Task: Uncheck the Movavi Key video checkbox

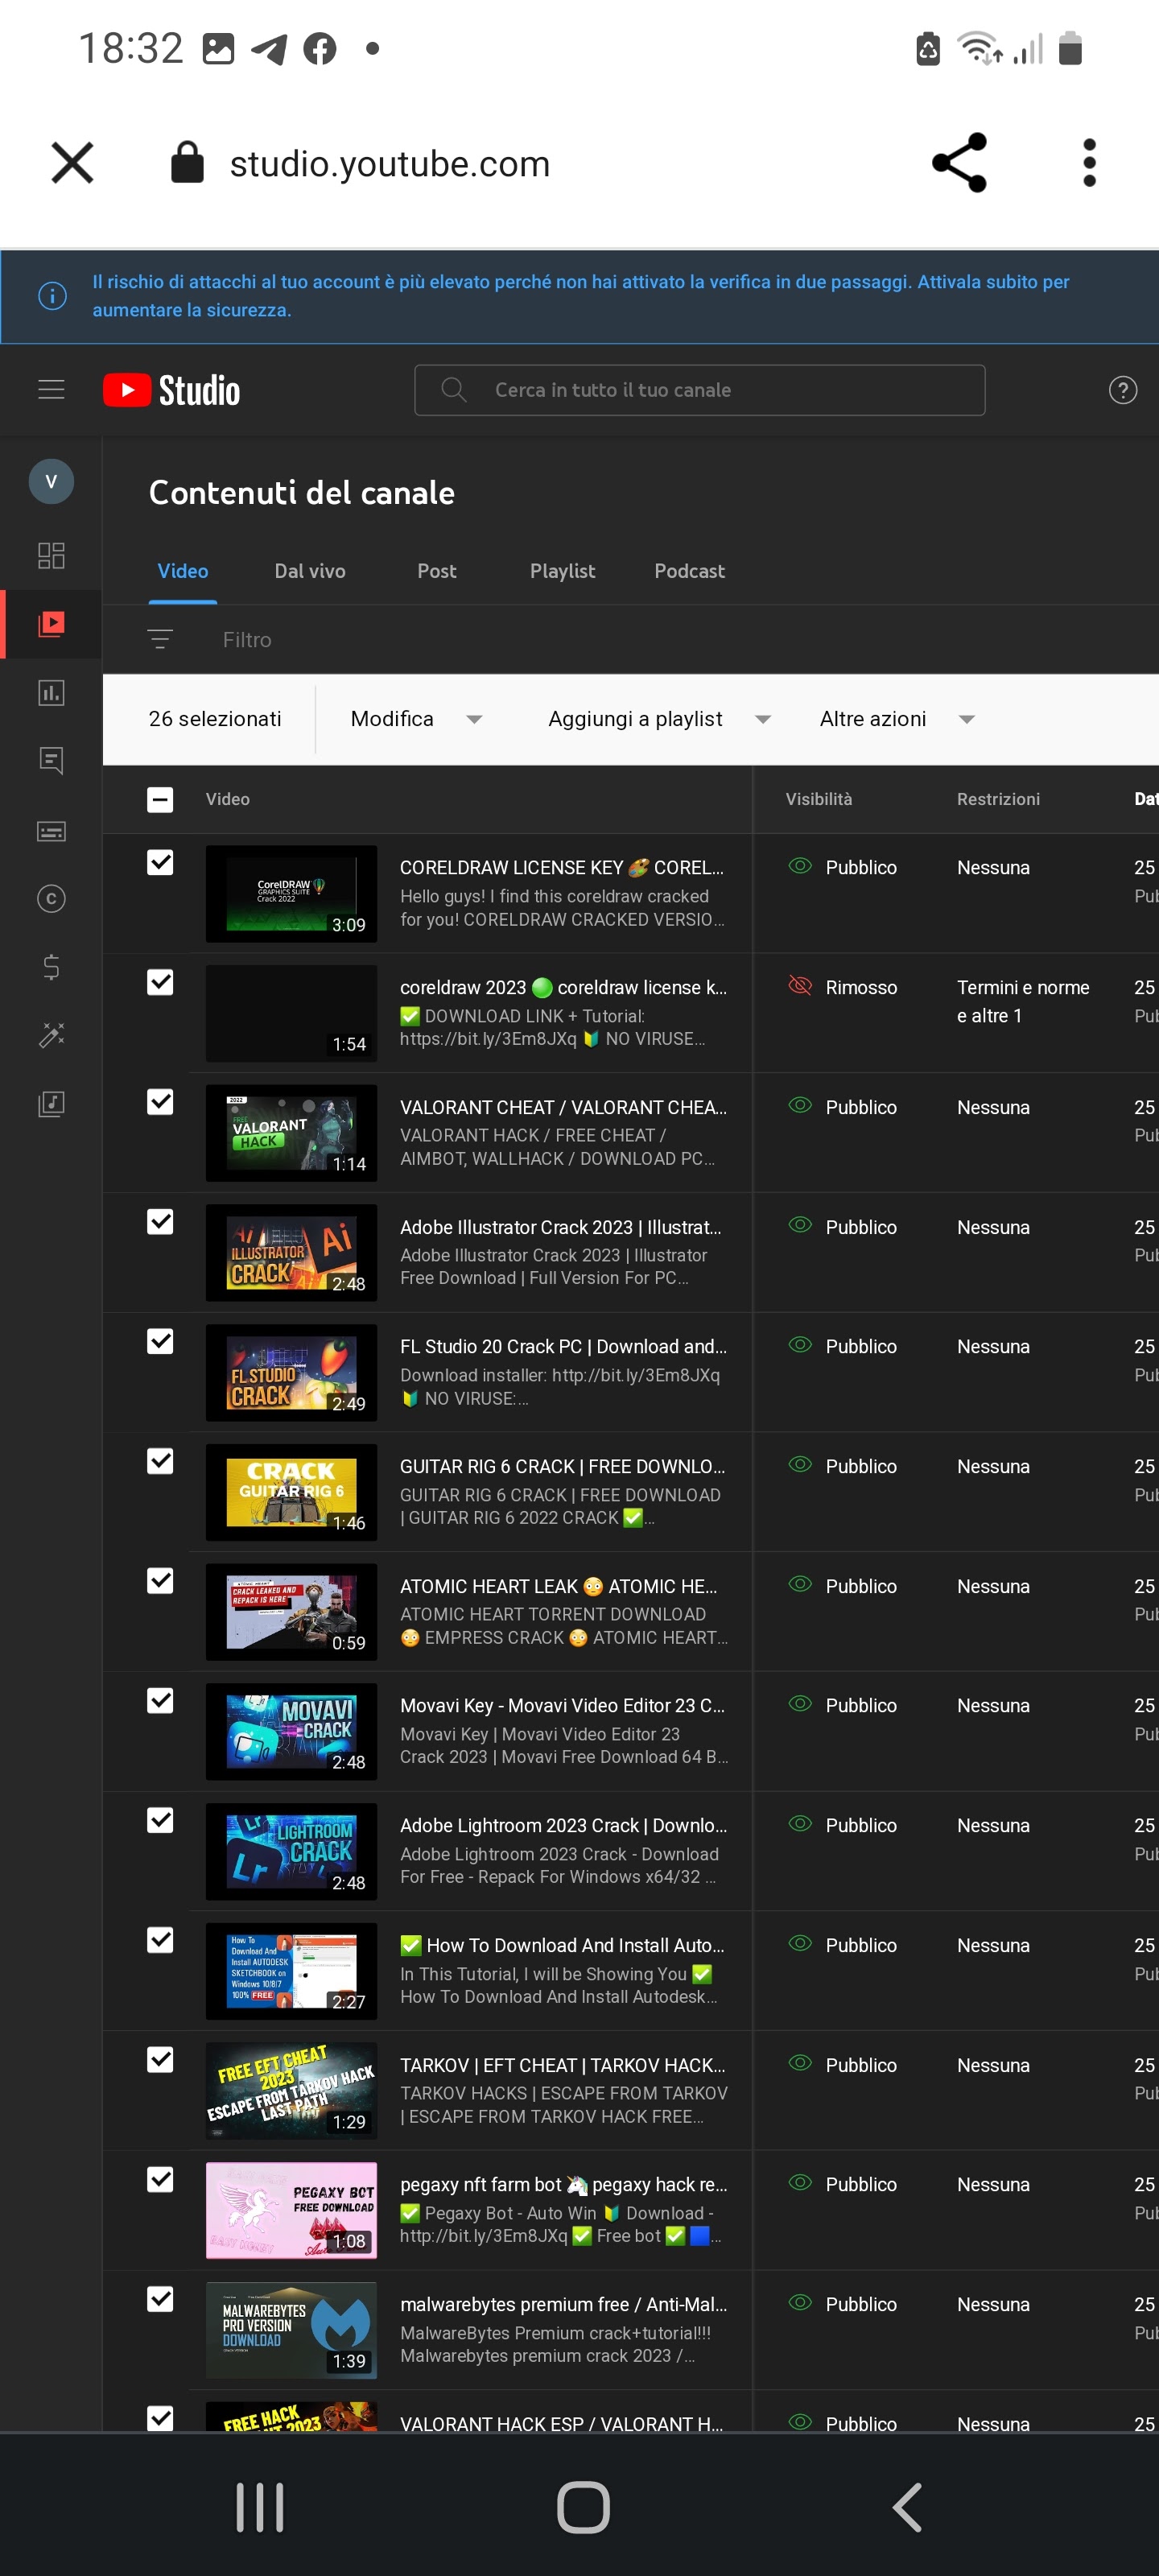Action: click(160, 1700)
